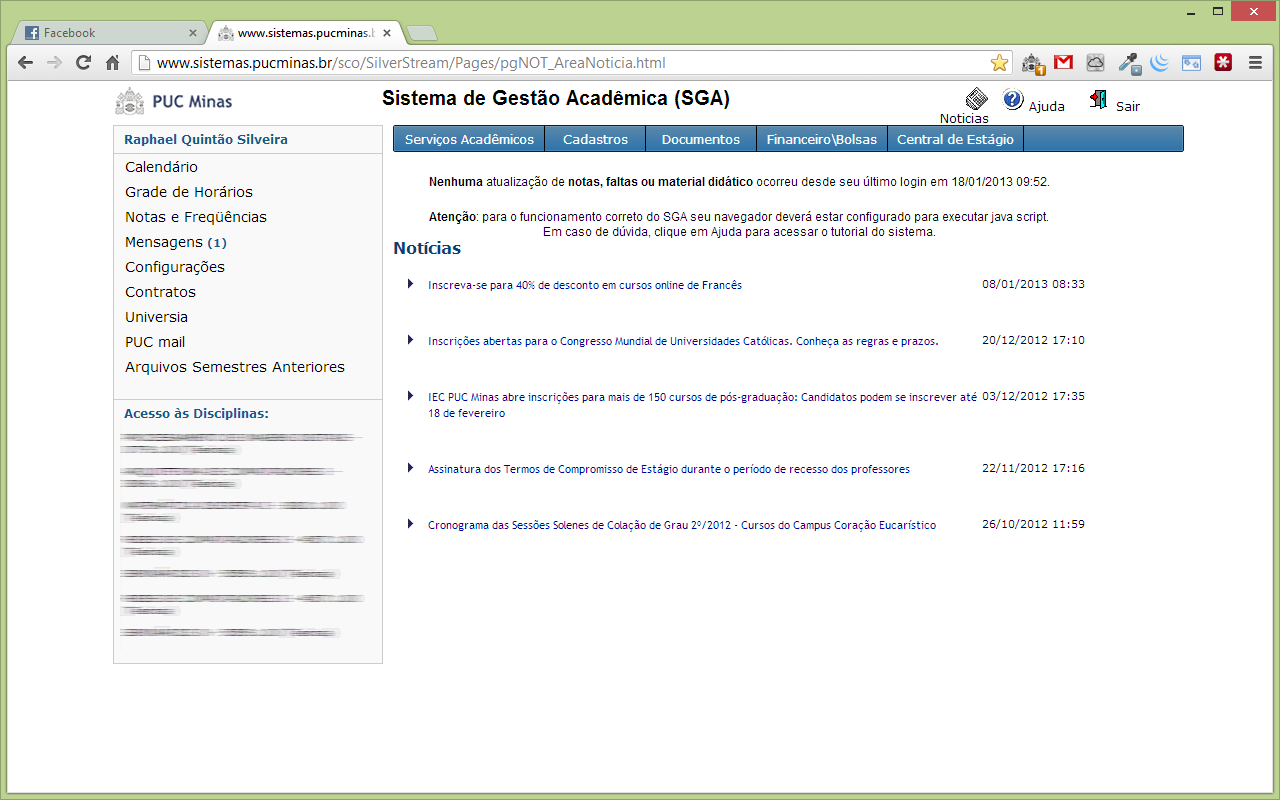Click the window-shaped extension icon
1280x800 pixels.
1191,62
